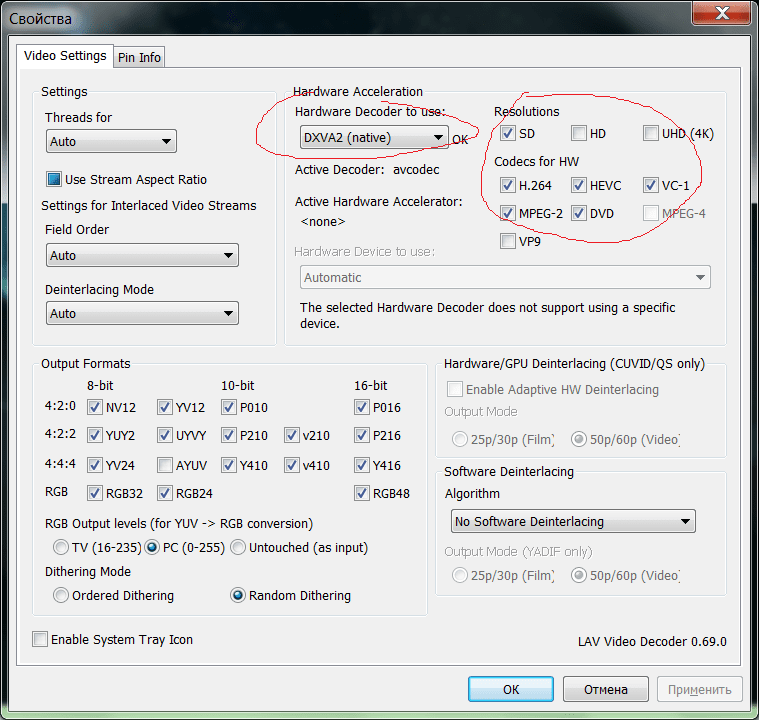Toggle Use Stream Aspect Ratio checkbox
Image resolution: width=759 pixels, height=720 pixels.
click(55, 180)
